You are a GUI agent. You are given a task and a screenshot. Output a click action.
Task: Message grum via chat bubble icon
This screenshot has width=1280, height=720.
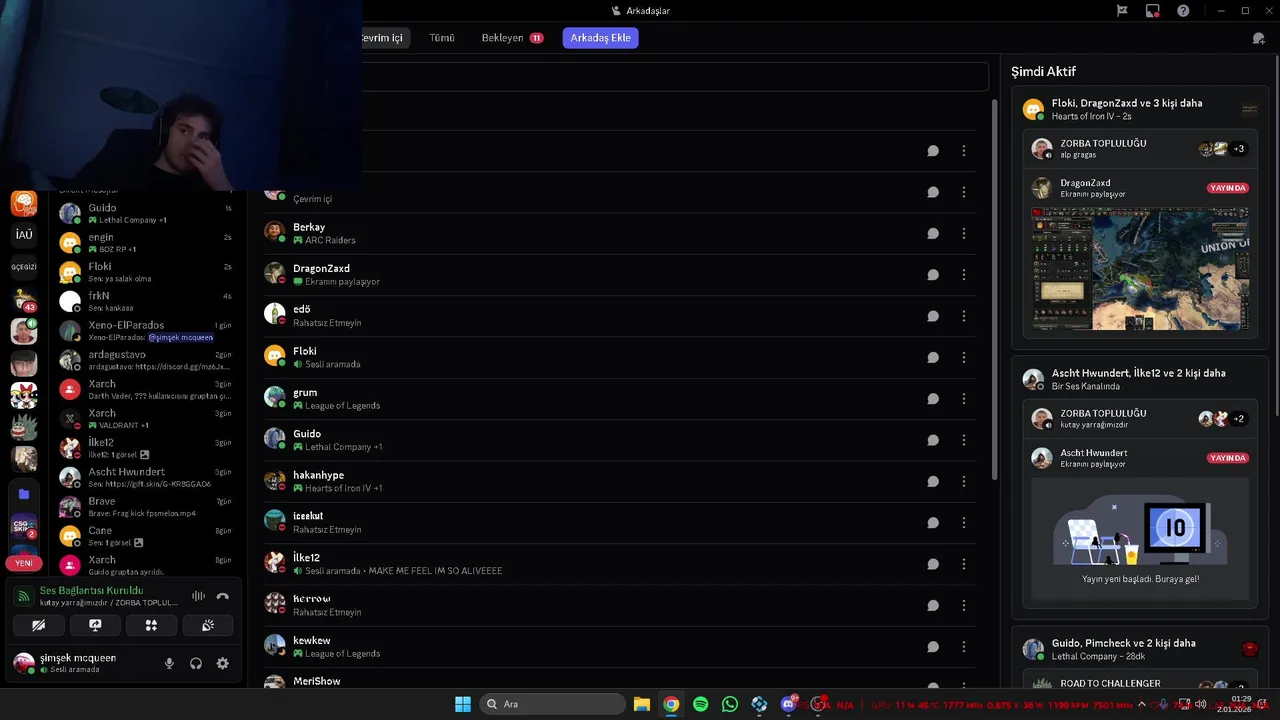(x=933, y=399)
